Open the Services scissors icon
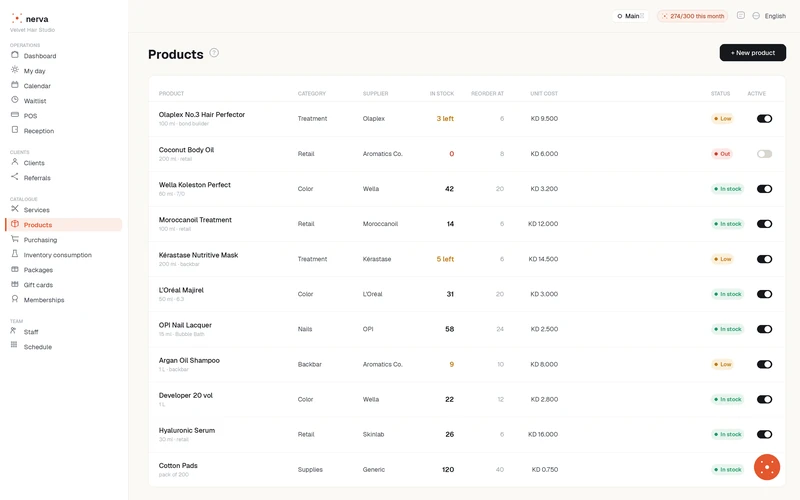 (x=15, y=209)
